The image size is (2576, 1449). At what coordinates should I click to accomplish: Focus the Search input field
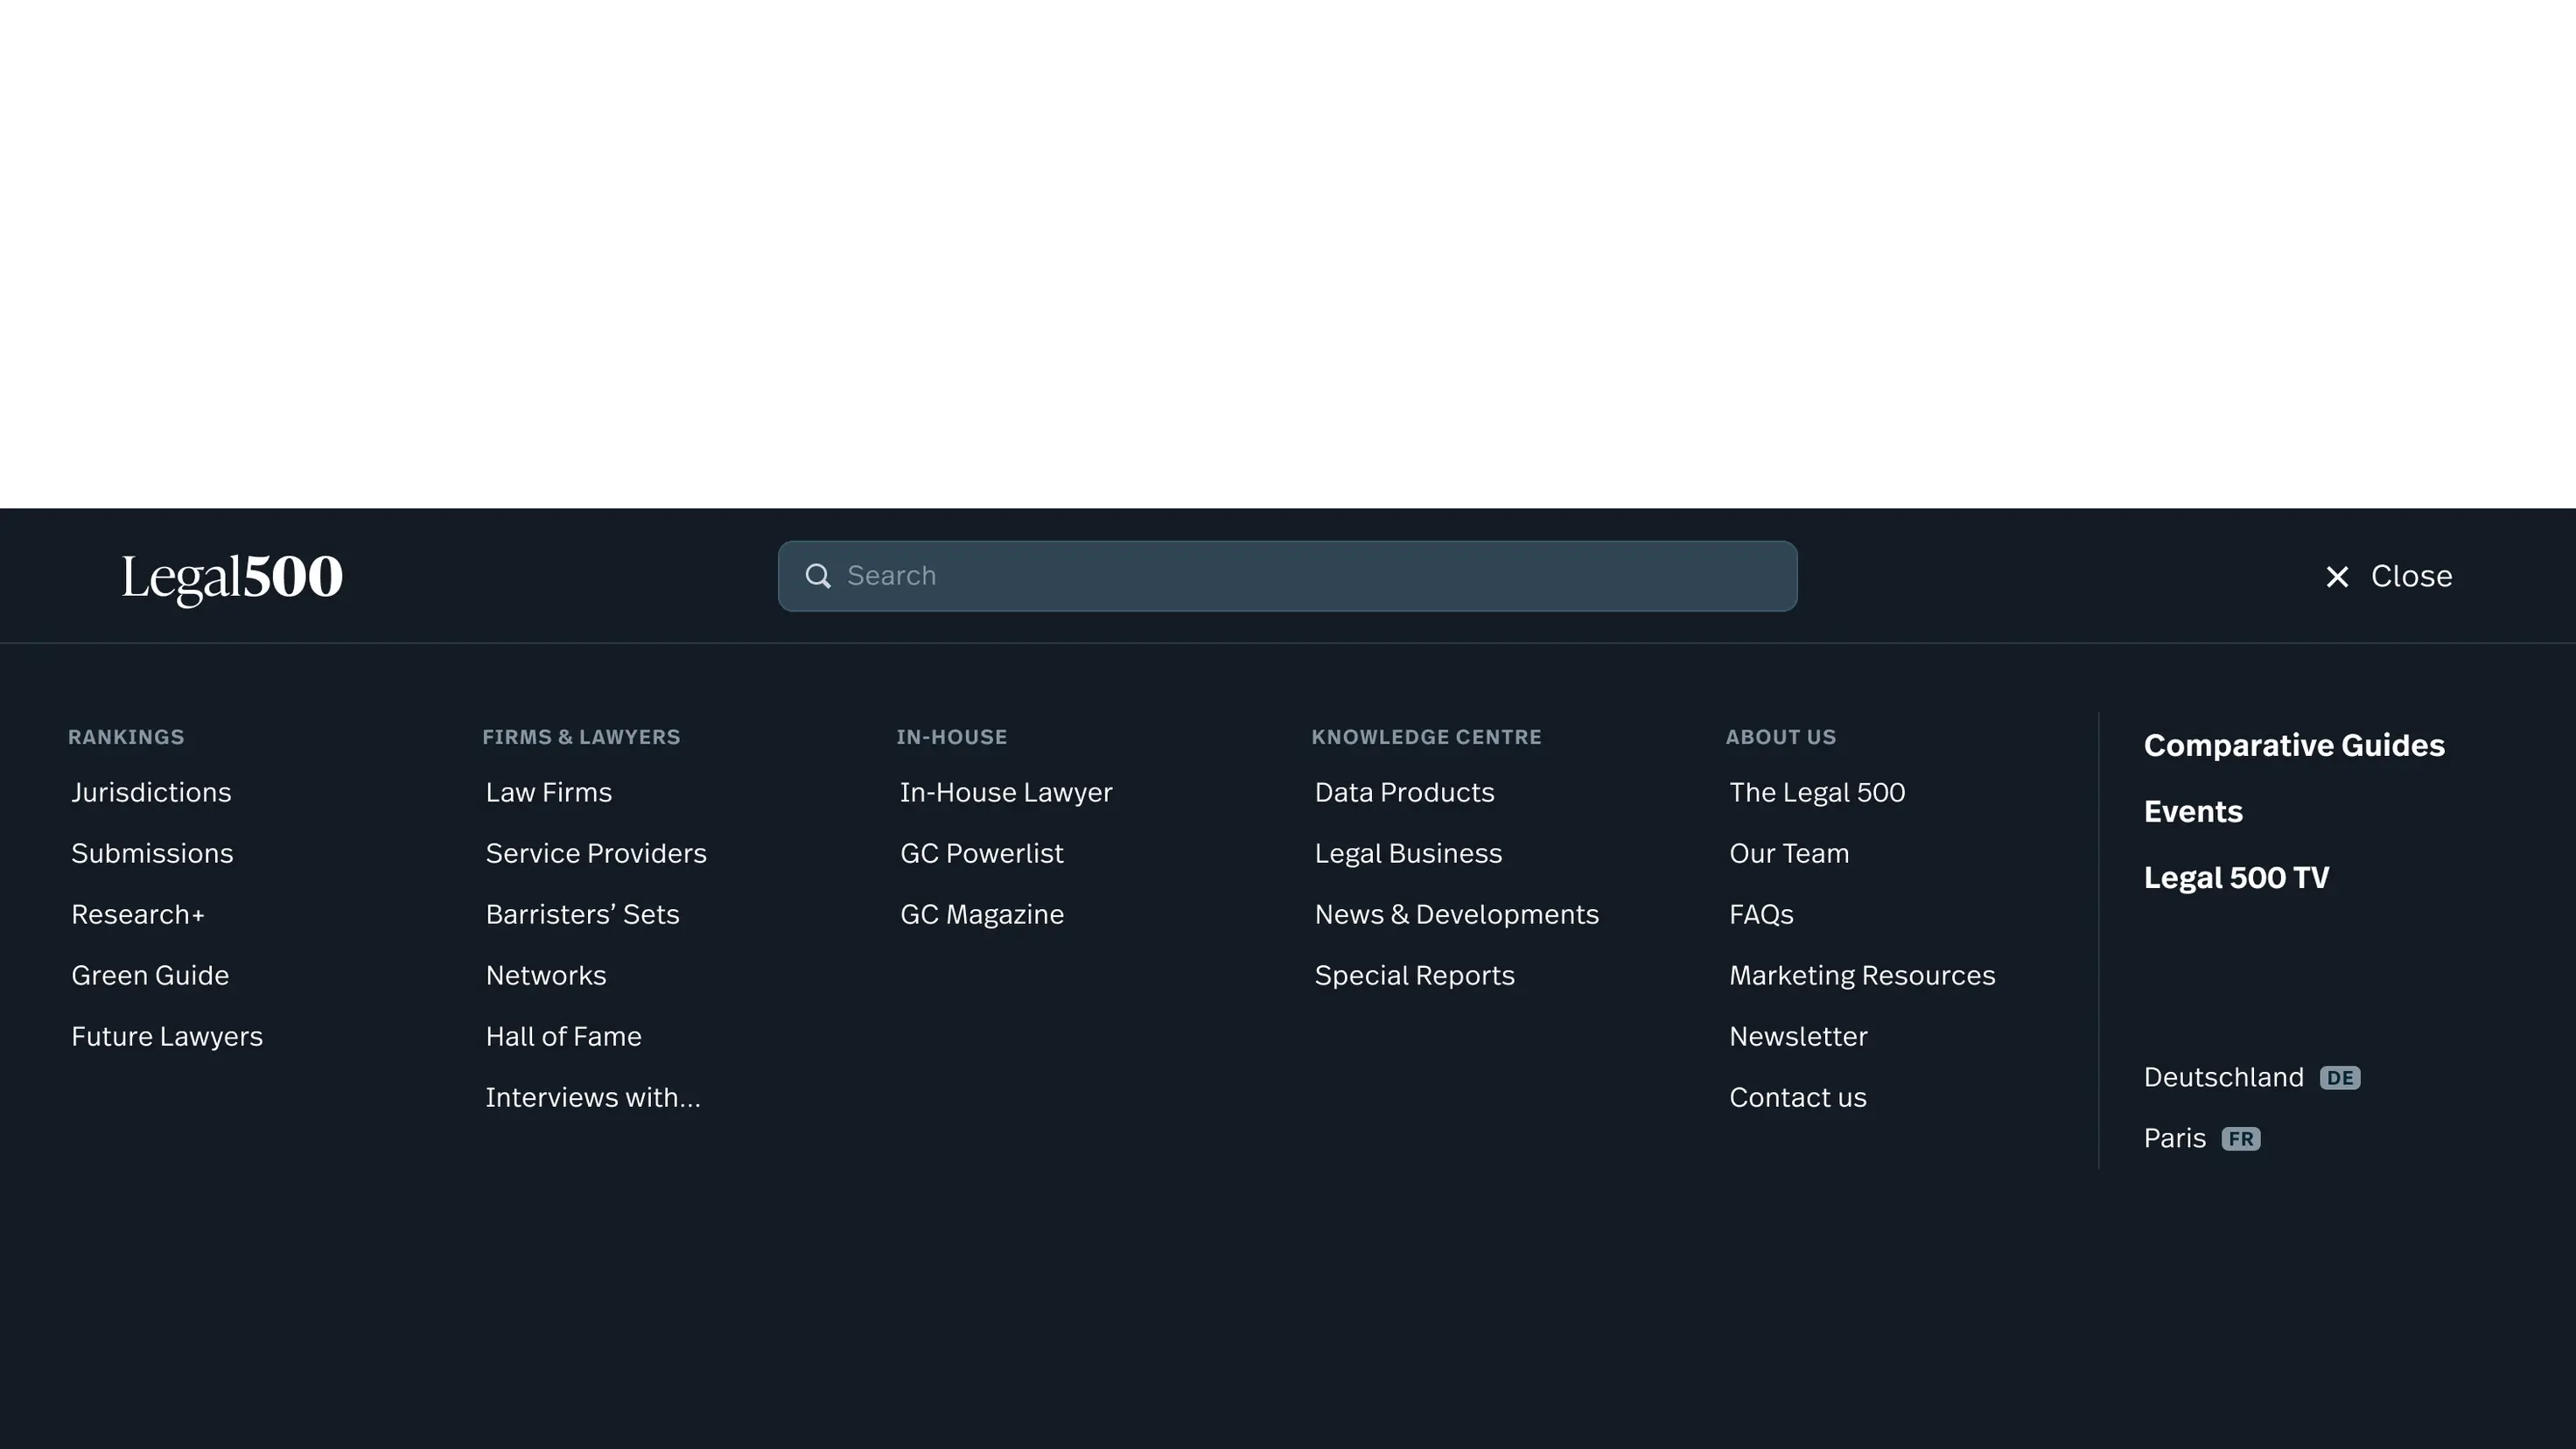1300,576
